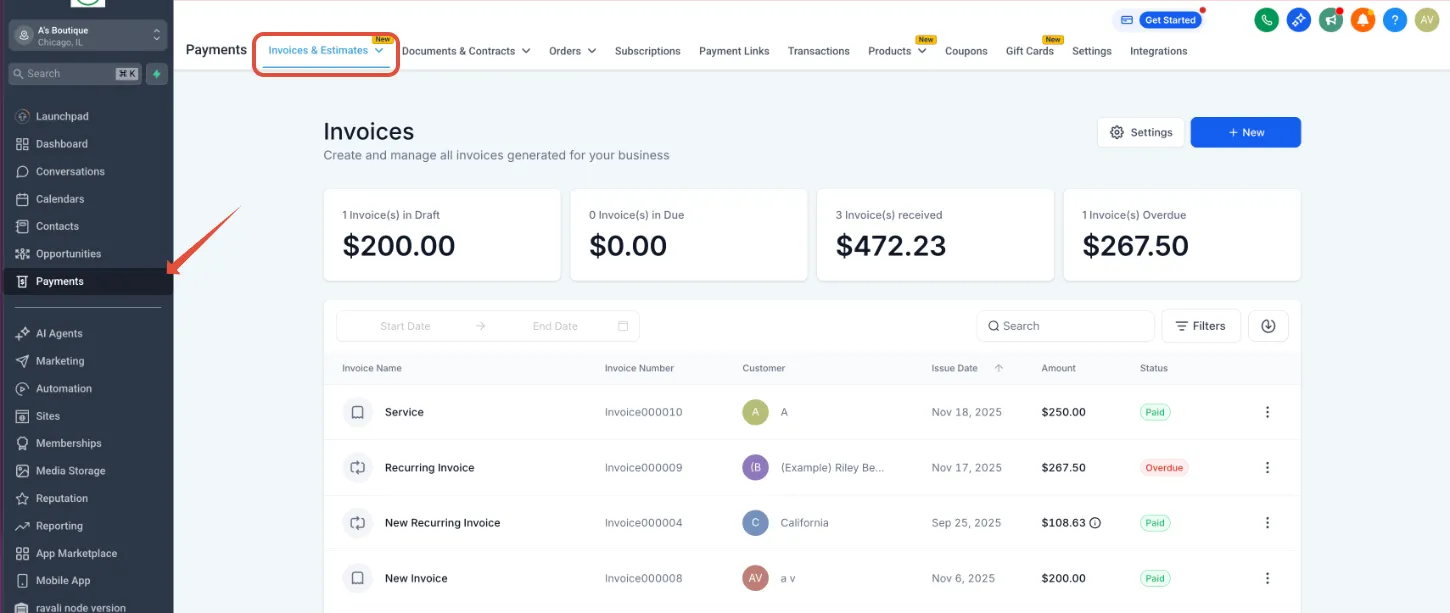Viewport: 1450px width, 613px height.
Task: Open the Transactions tab
Action: [818, 51]
